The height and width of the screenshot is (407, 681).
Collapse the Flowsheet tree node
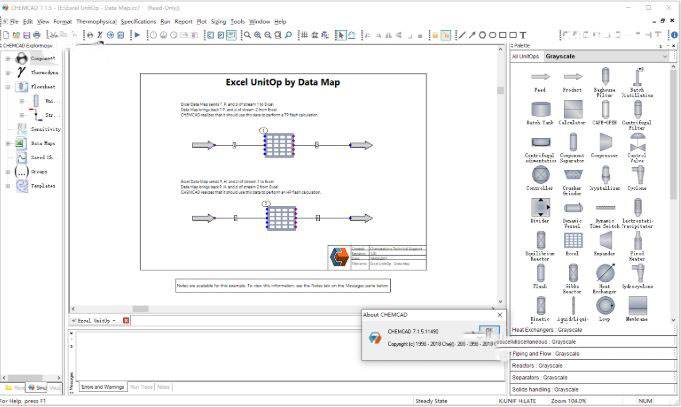coord(8,87)
